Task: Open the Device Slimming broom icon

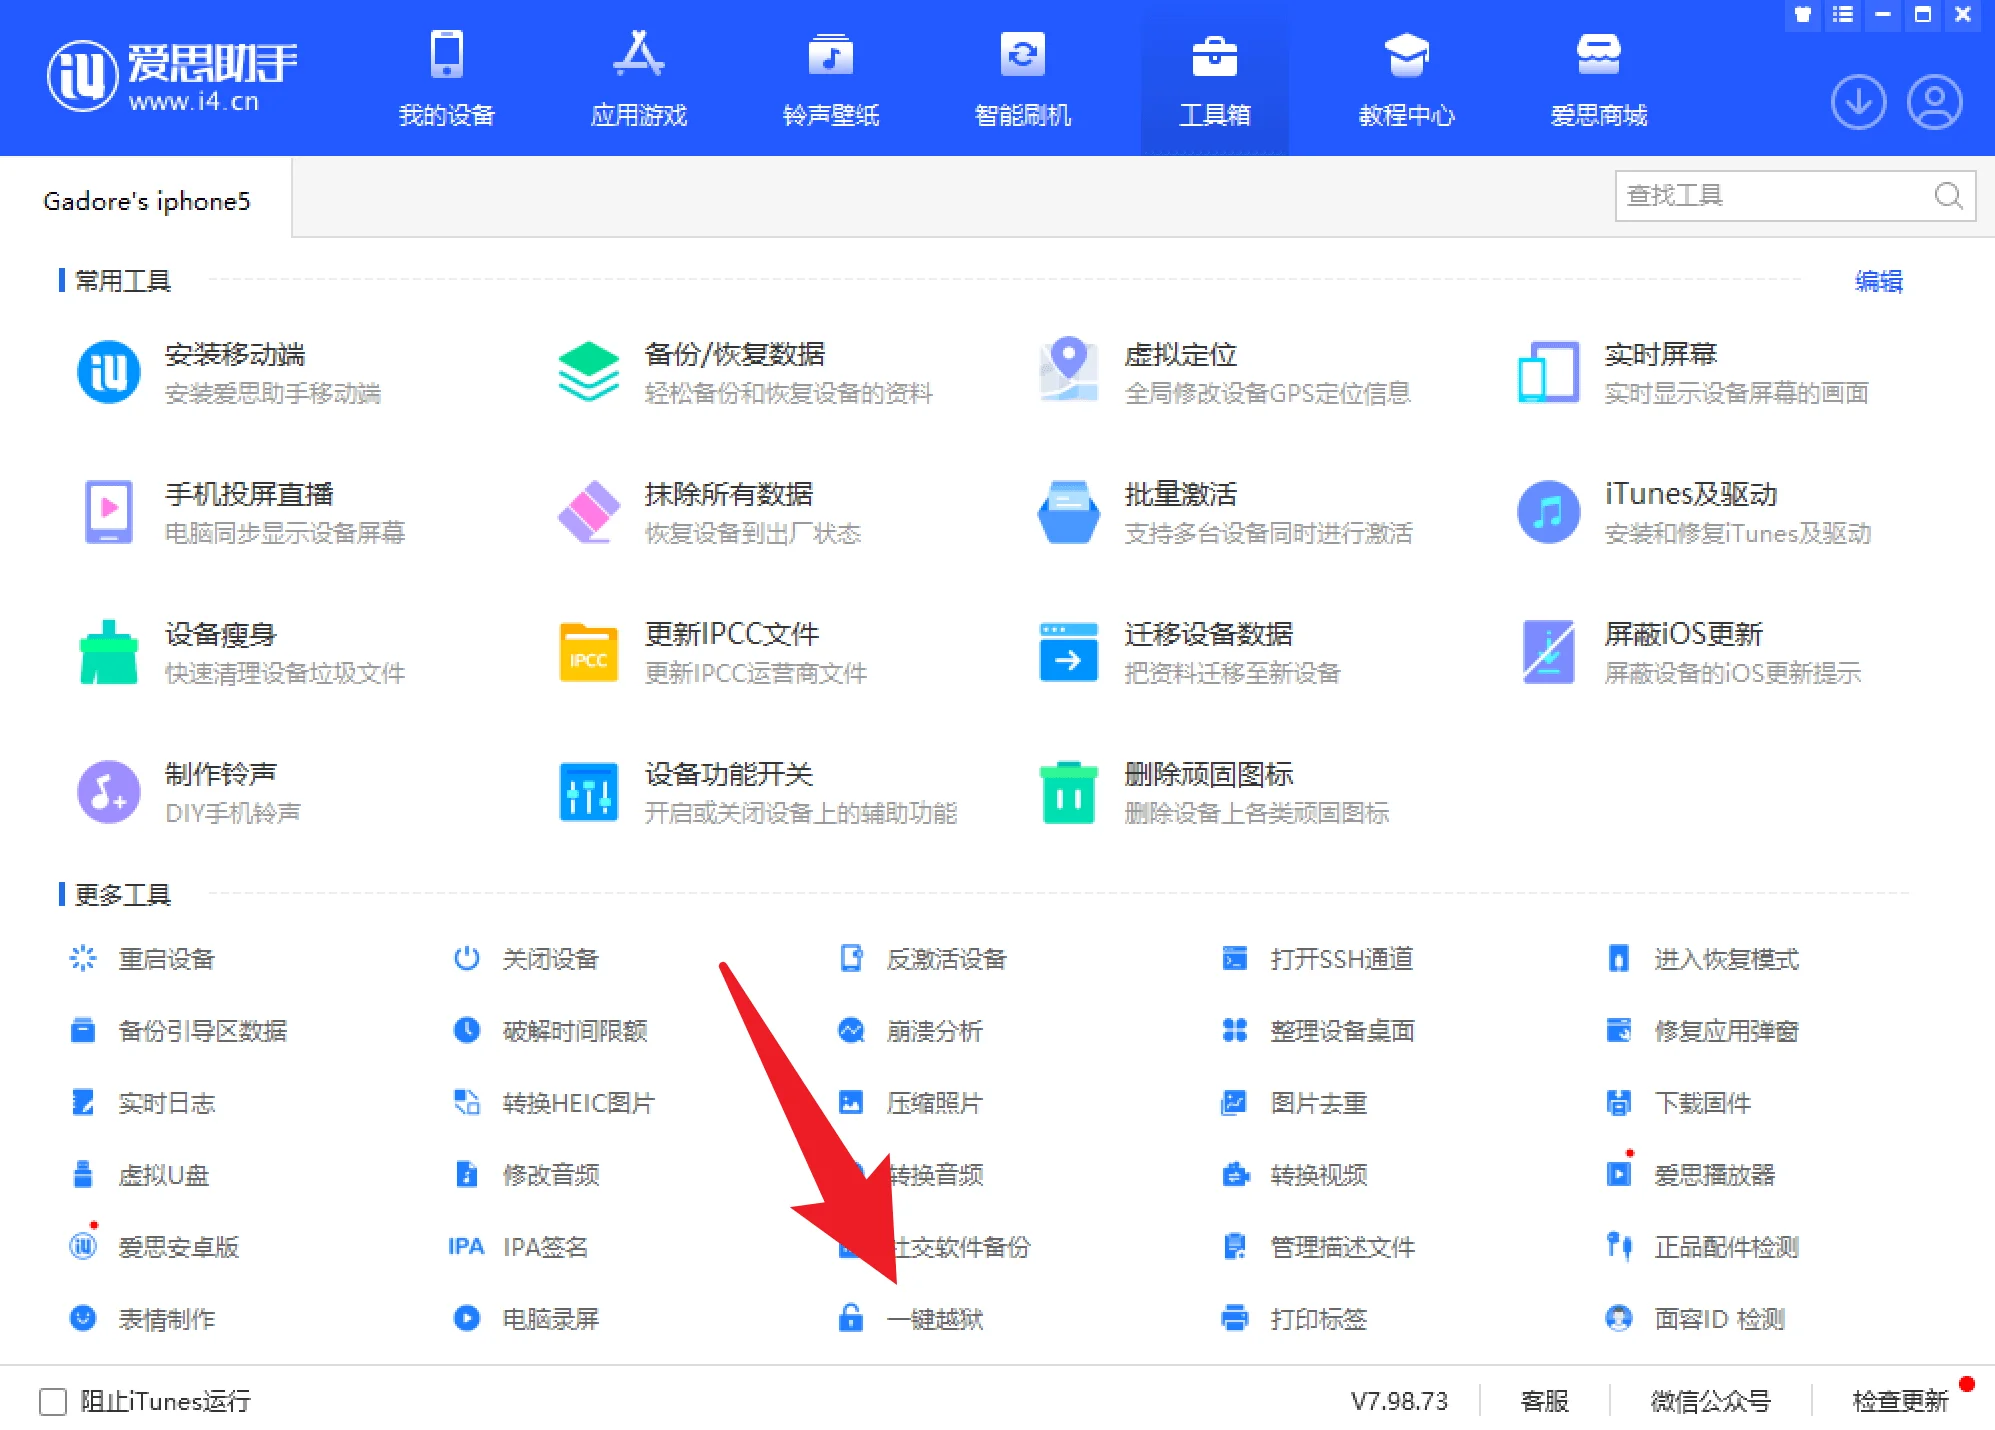Action: (x=108, y=652)
